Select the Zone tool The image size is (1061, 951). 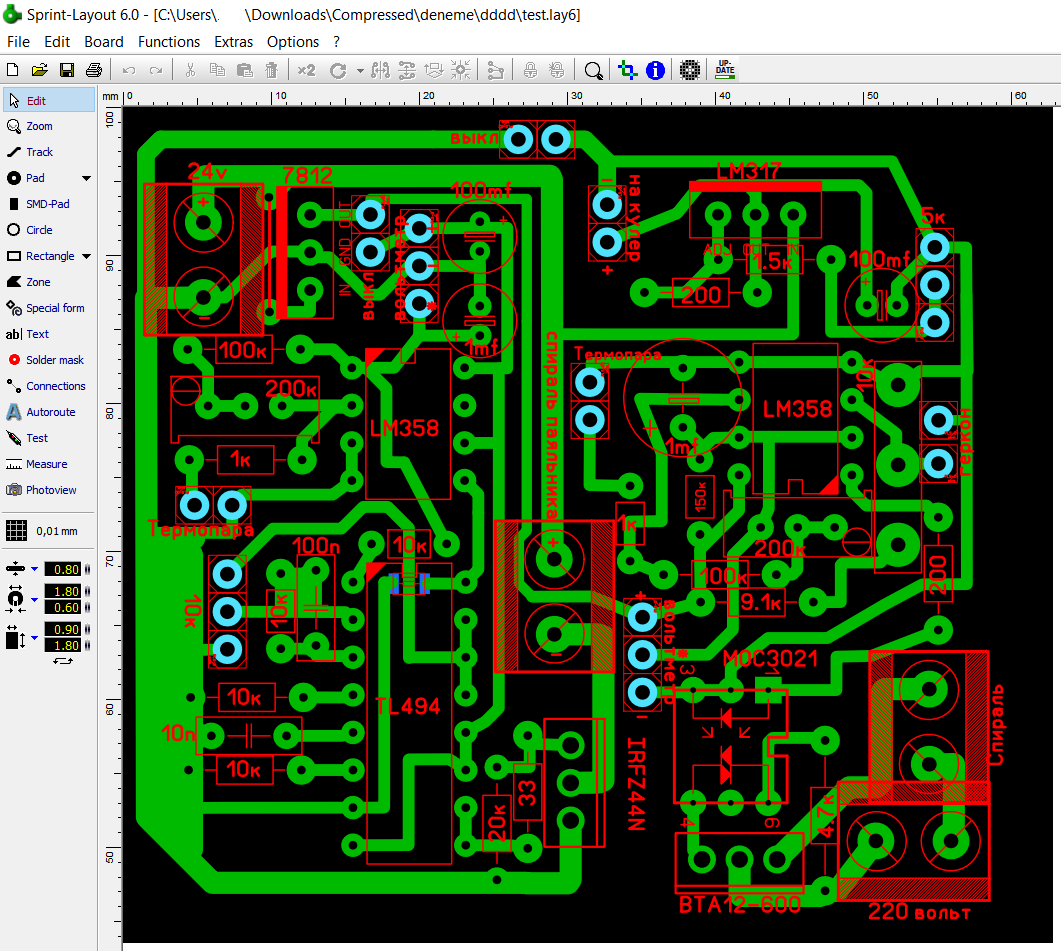tap(49, 282)
